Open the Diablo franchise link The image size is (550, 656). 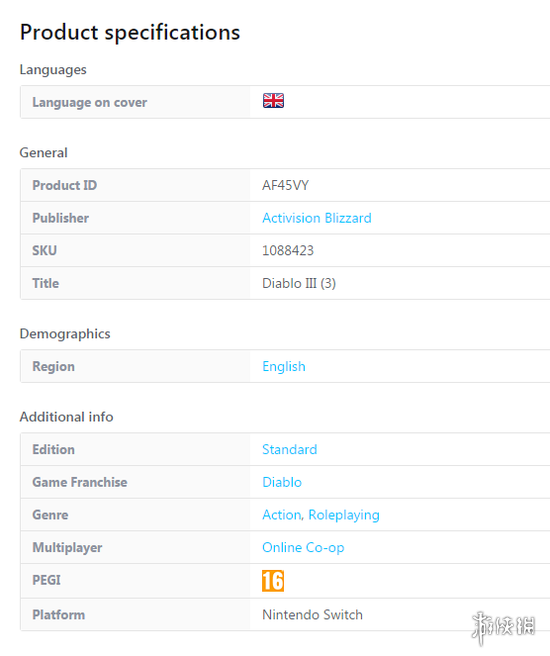pos(282,482)
